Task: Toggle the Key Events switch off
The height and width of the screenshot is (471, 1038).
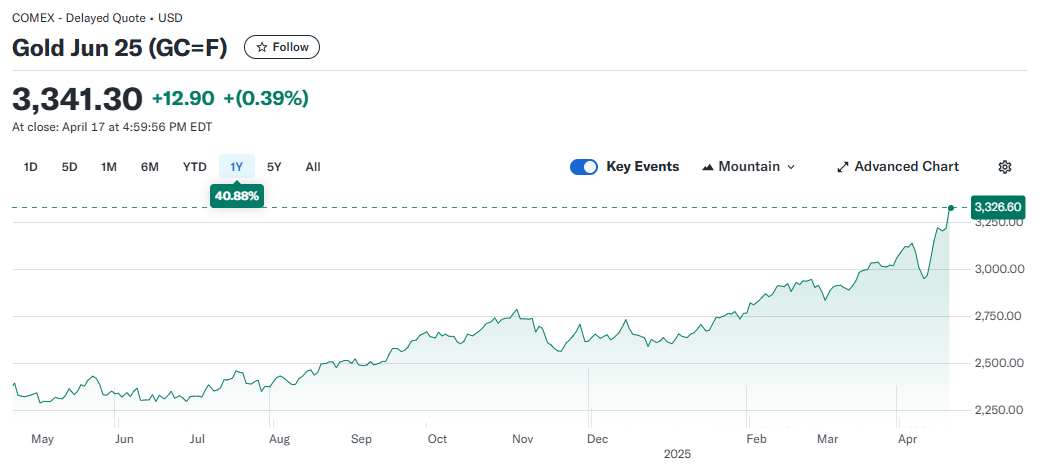Action: coord(584,167)
